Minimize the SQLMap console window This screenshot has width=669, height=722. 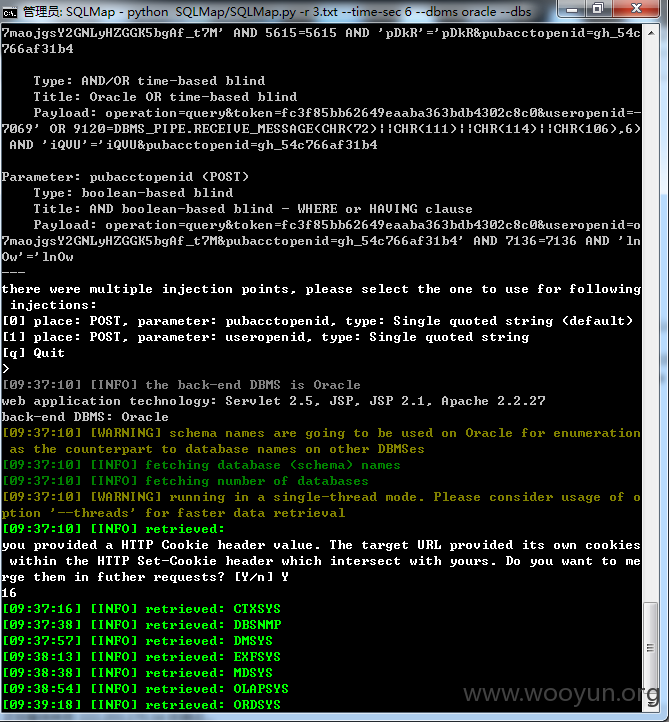click(572, 9)
